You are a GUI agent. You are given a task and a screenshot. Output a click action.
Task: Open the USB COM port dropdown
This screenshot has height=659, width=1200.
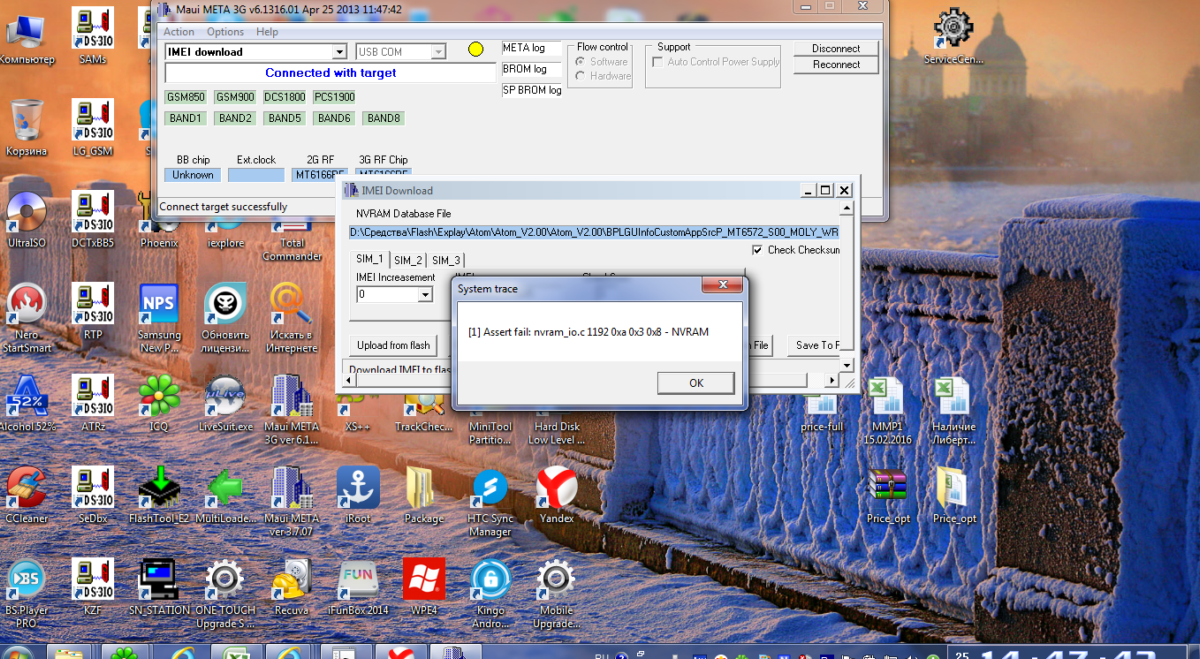pos(438,52)
